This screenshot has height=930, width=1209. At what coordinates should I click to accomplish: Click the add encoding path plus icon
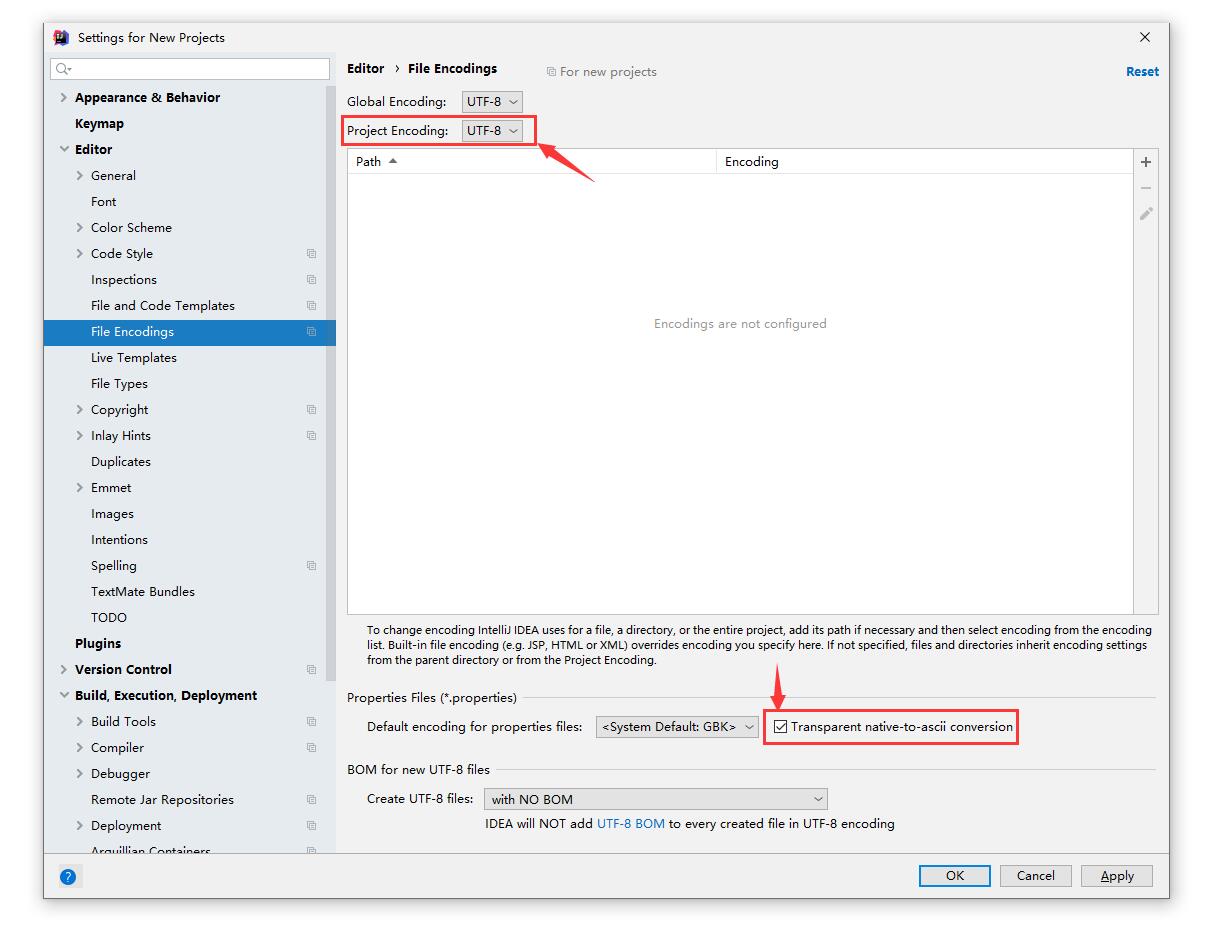click(1146, 162)
